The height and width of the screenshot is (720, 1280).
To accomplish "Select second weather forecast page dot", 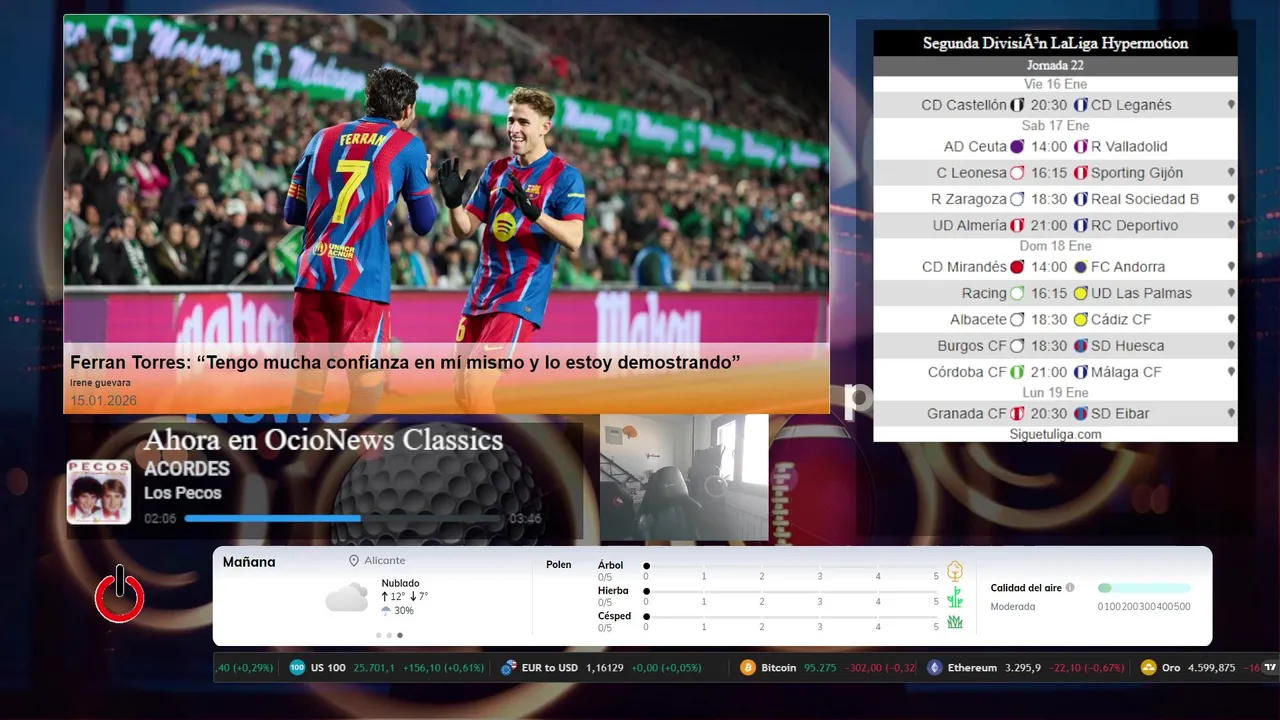I will tap(389, 635).
